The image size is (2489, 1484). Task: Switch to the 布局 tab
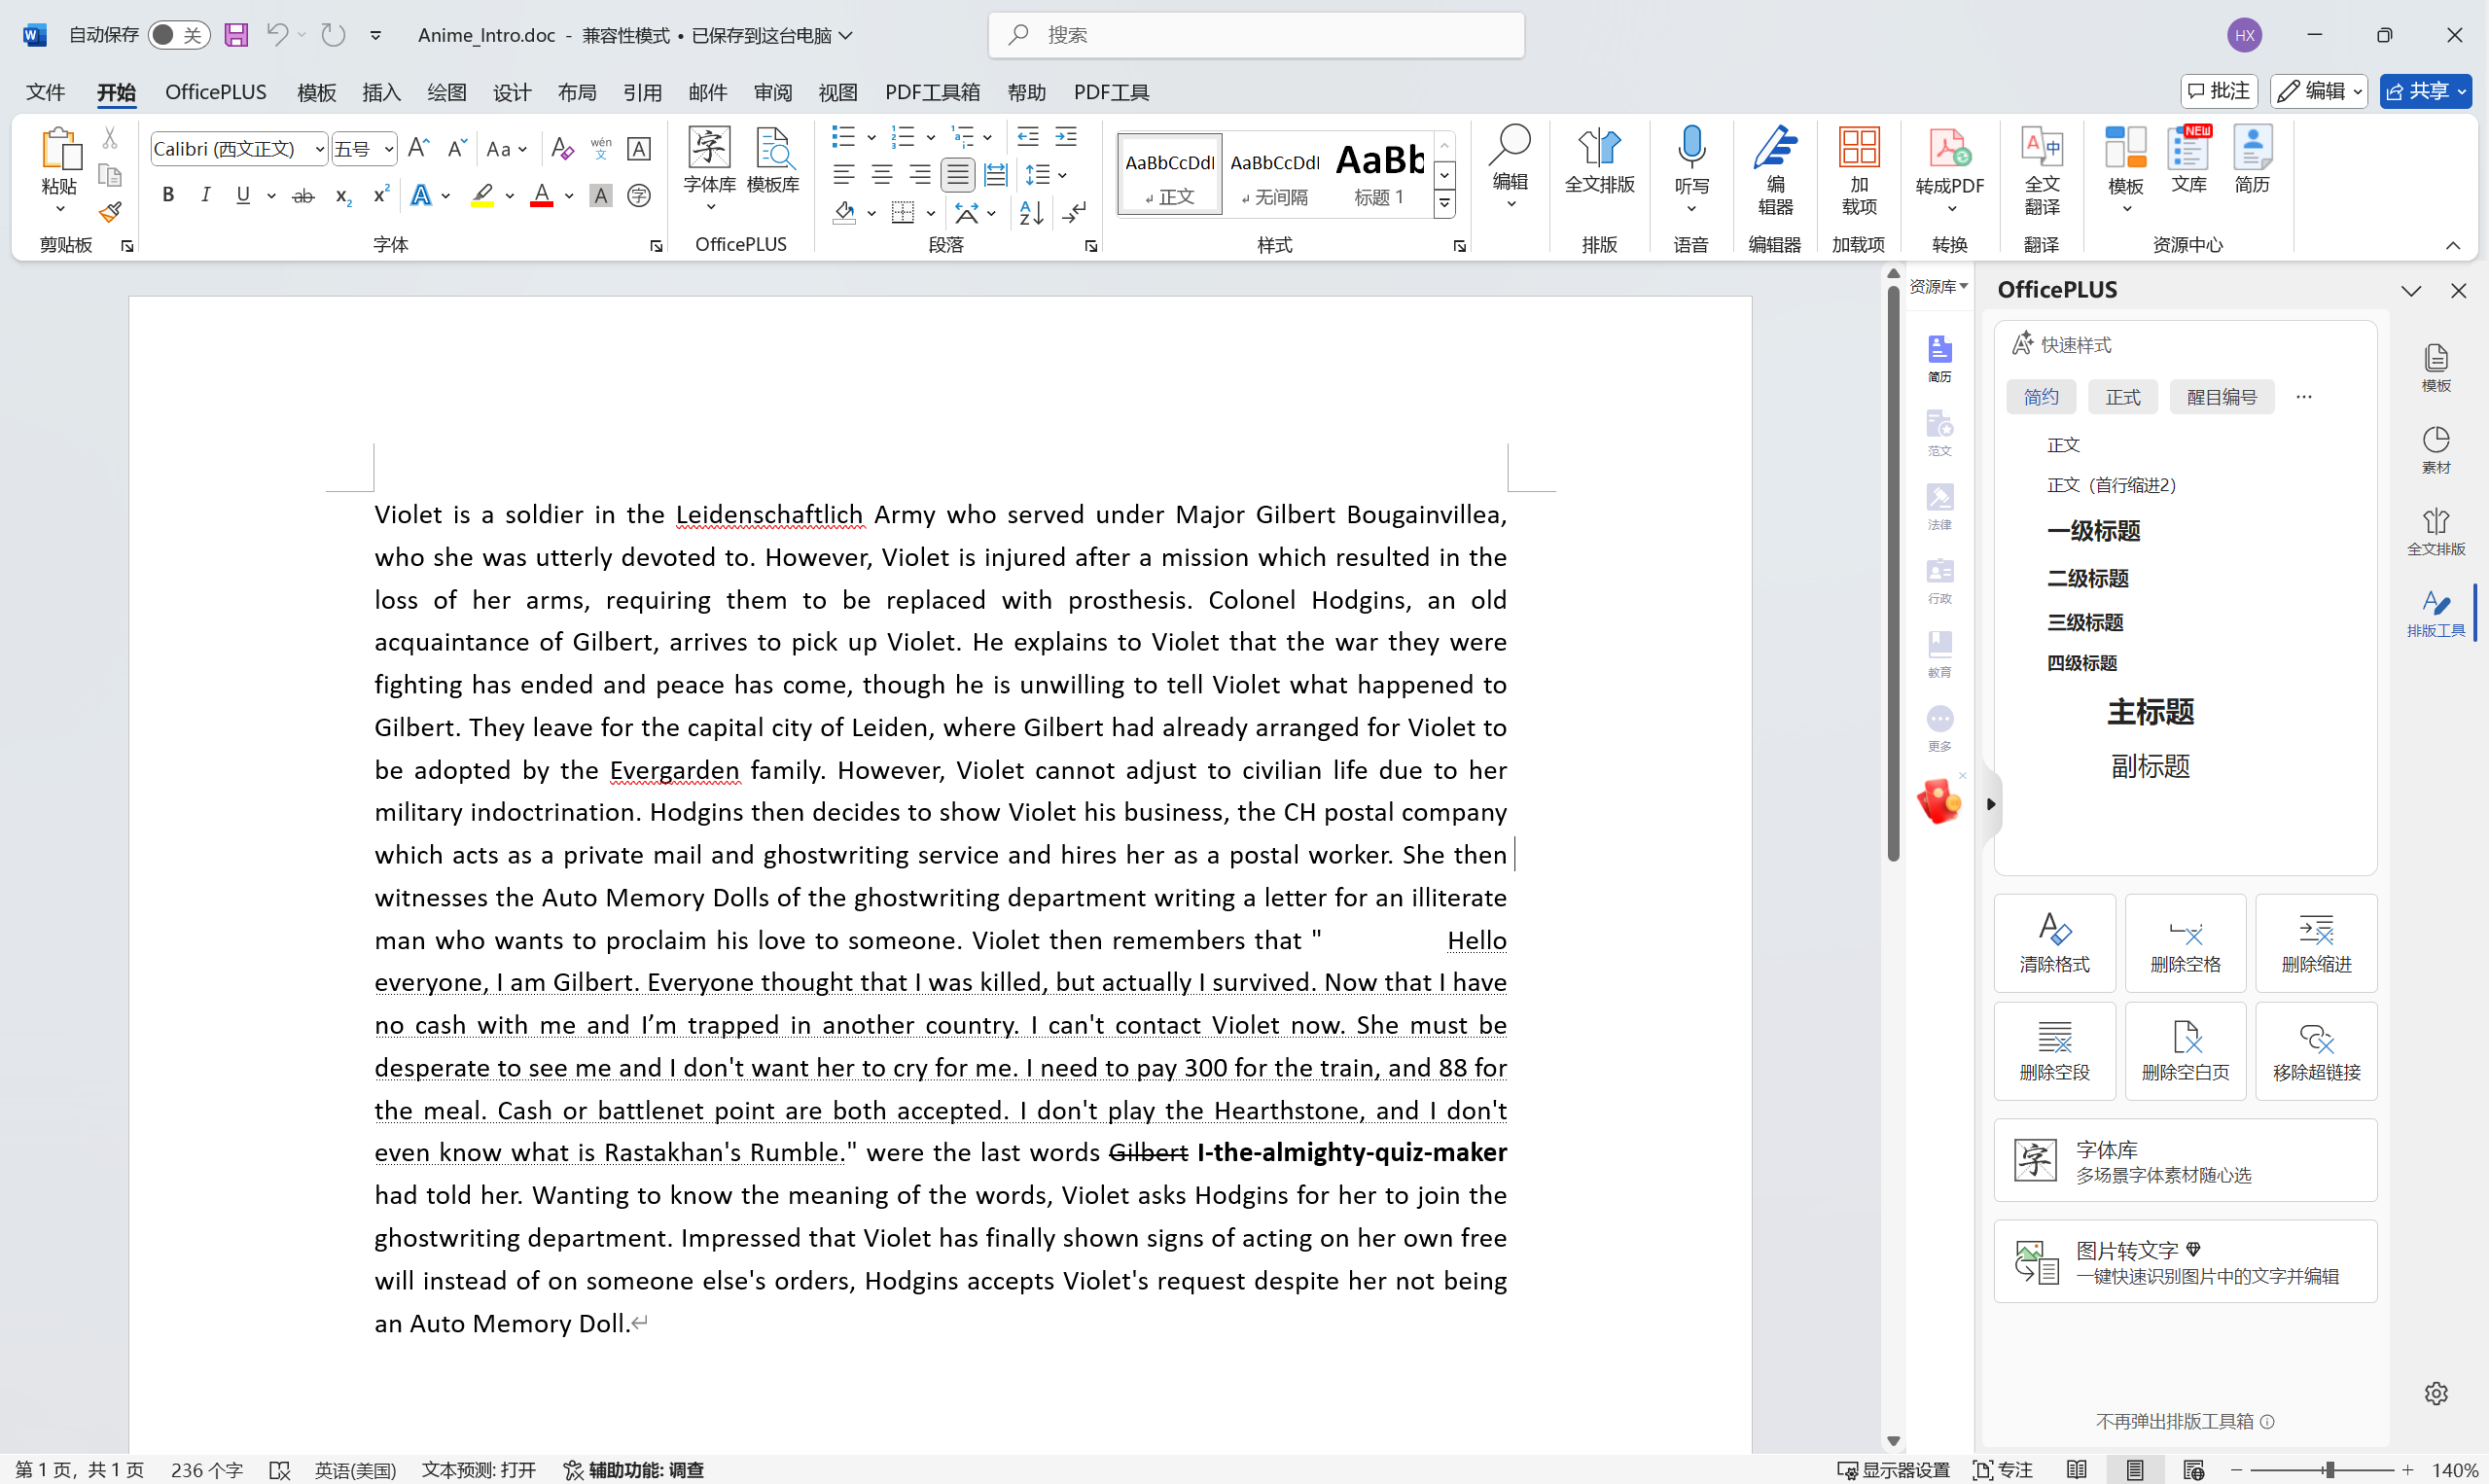577,92
